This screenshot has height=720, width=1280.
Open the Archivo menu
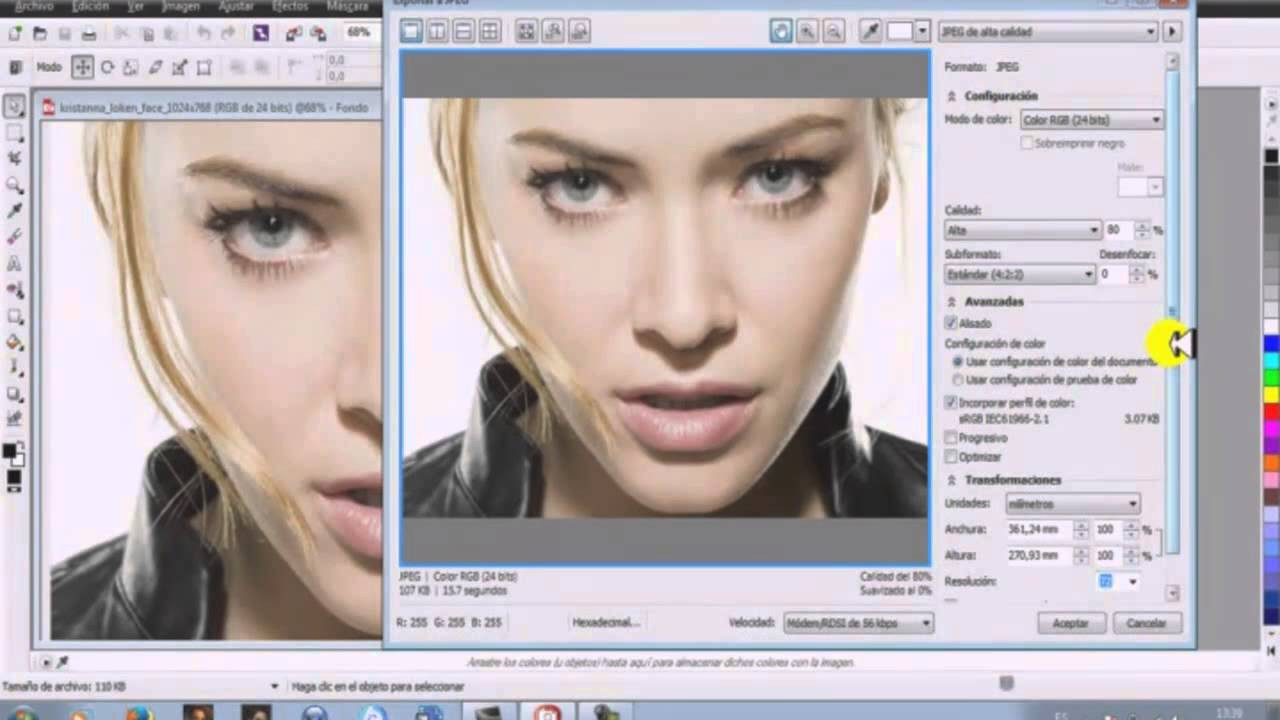34,6
